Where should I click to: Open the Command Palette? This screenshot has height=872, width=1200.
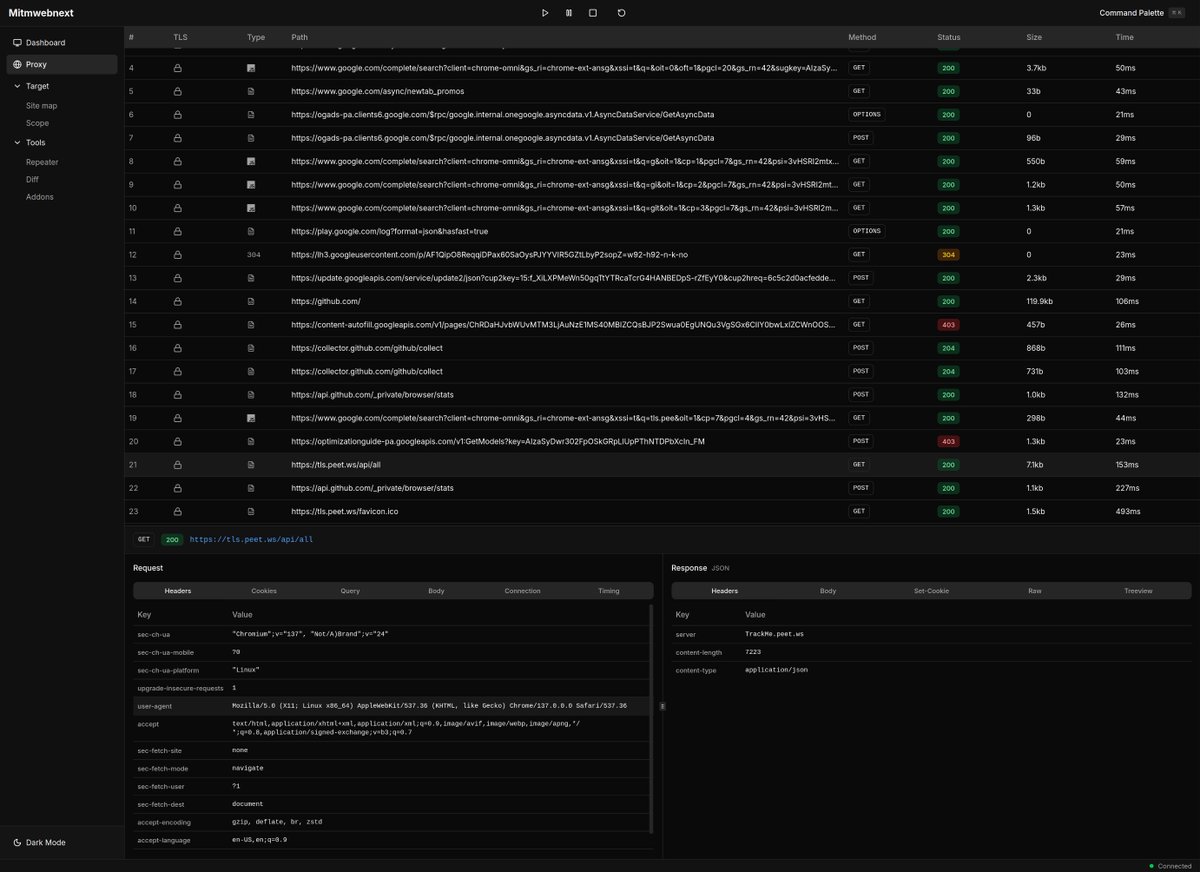1141,13
